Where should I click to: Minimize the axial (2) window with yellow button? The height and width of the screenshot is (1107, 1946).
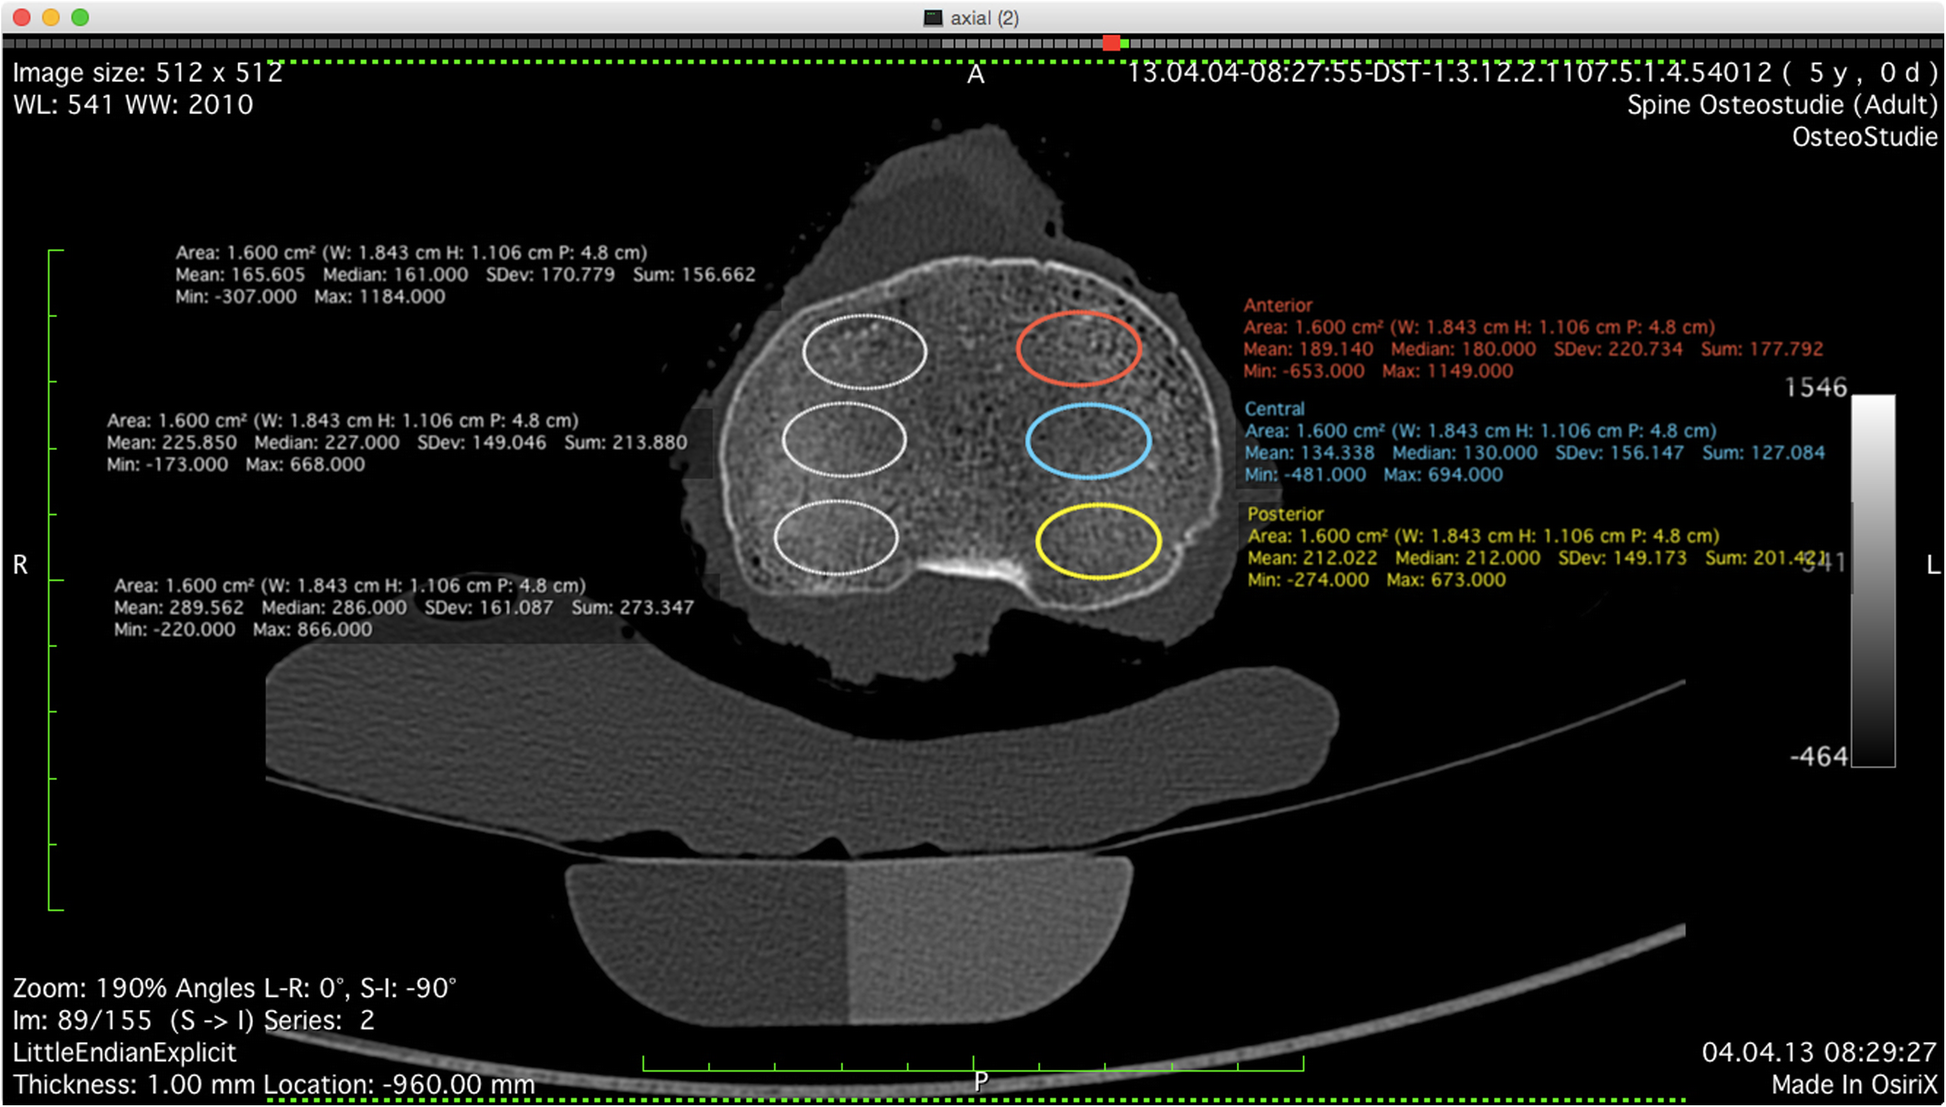point(51,17)
